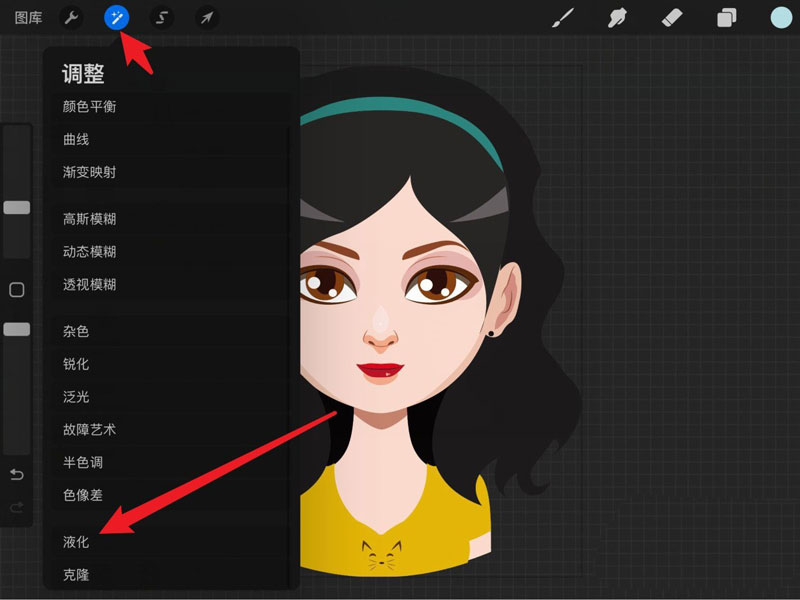This screenshot has height=600, width=800.
Task: Return to Gallery (图库)
Action: click(x=27, y=16)
